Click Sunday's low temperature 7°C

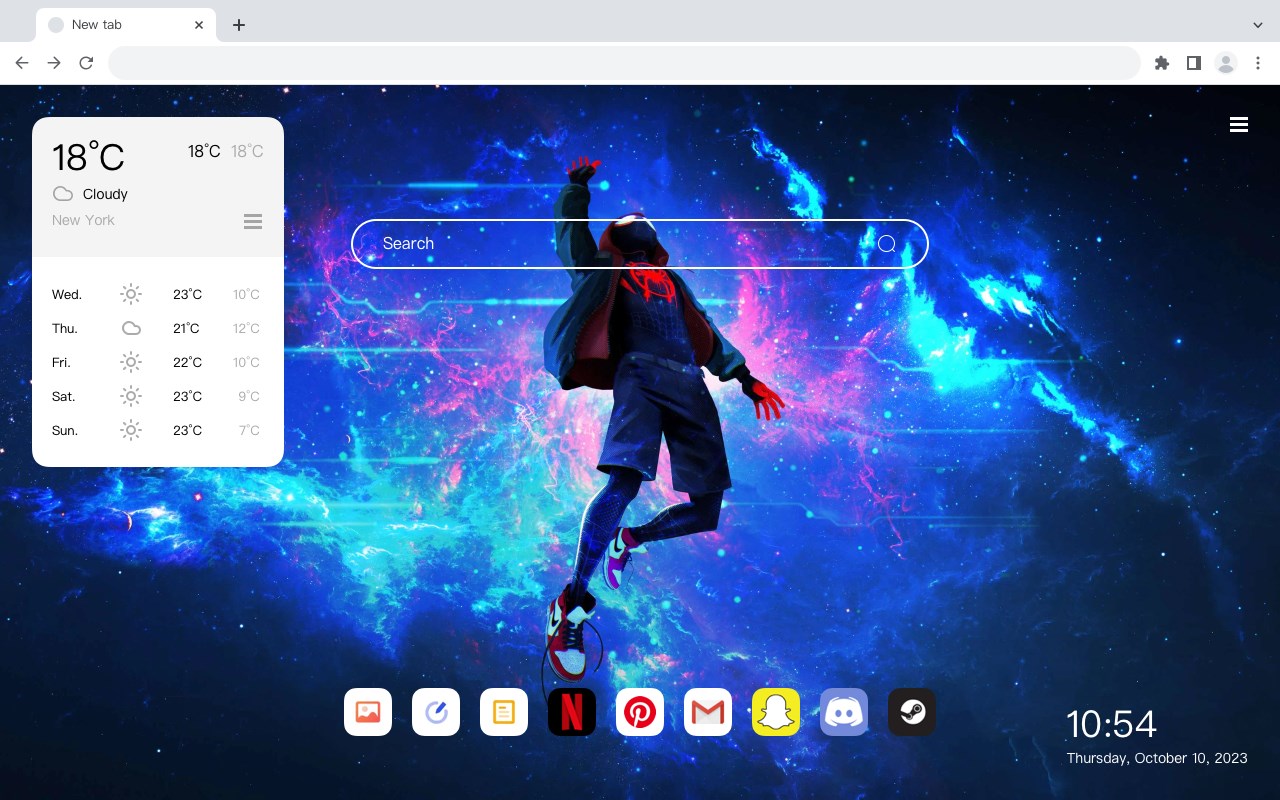(249, 430)
